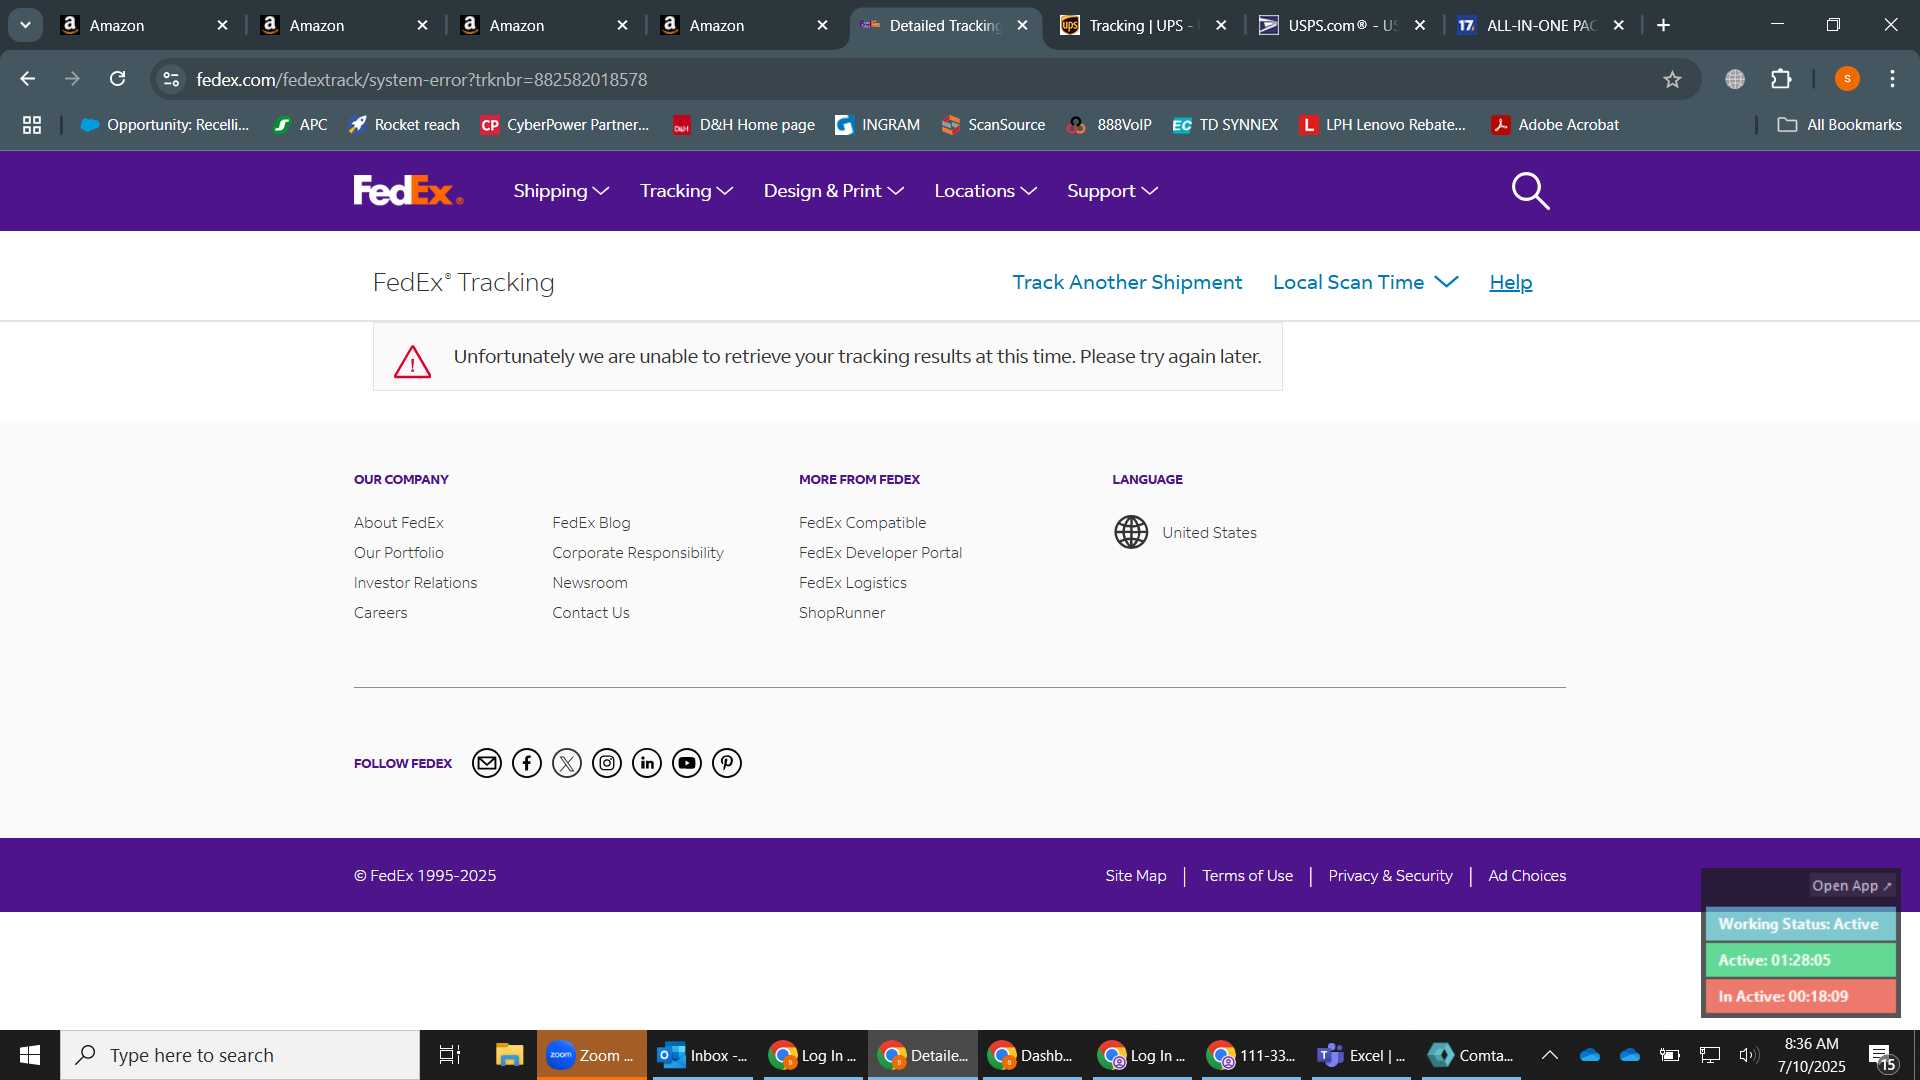Reload the current page
The height and width of the screenshot is (1080, 1920).
point(118,79)
